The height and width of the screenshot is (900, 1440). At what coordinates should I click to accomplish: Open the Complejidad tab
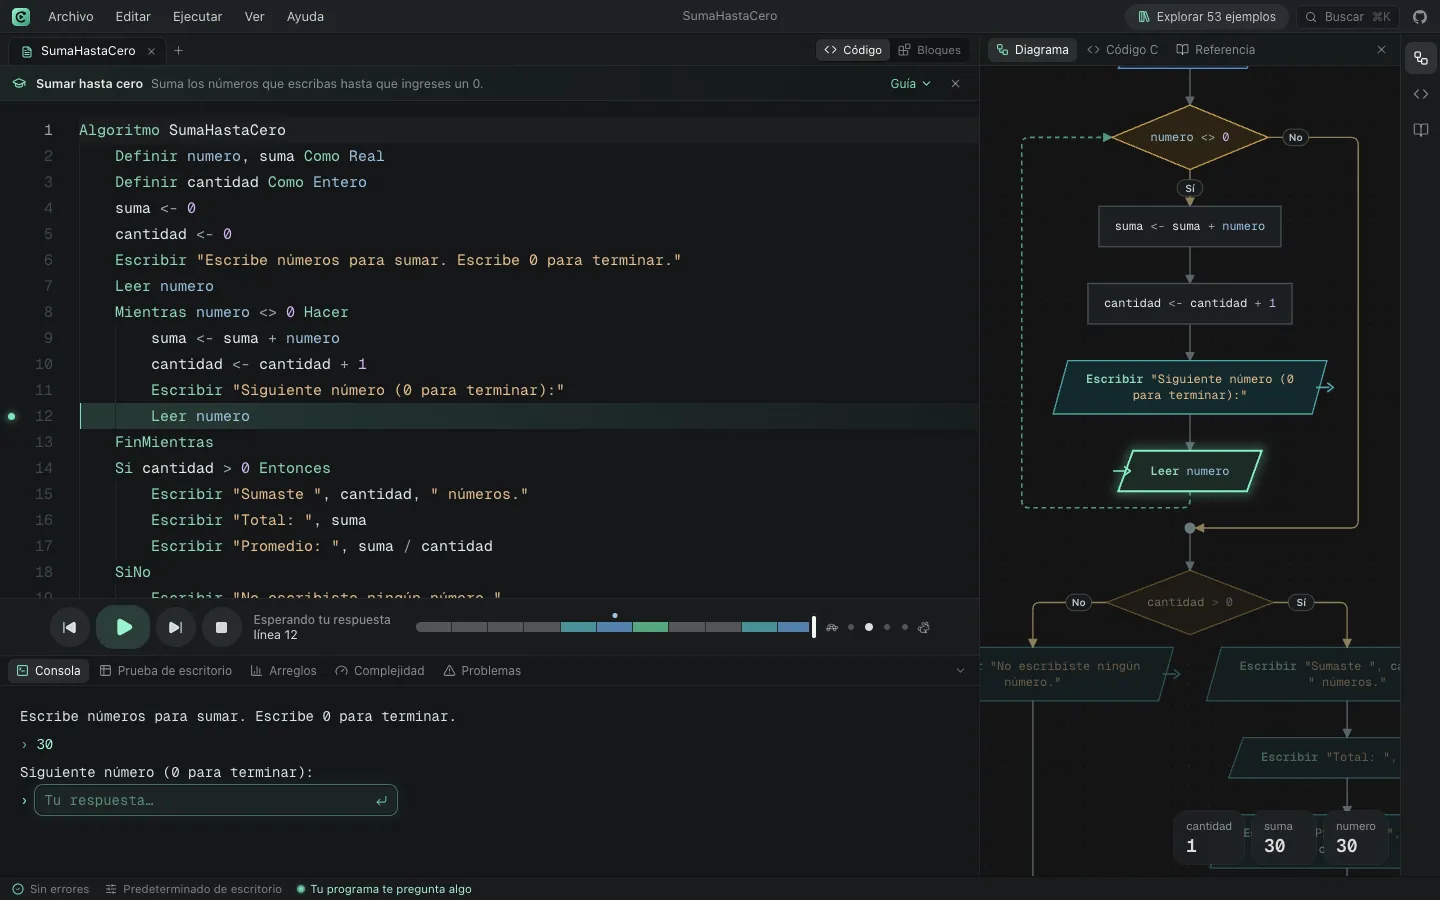pos(379,671)
